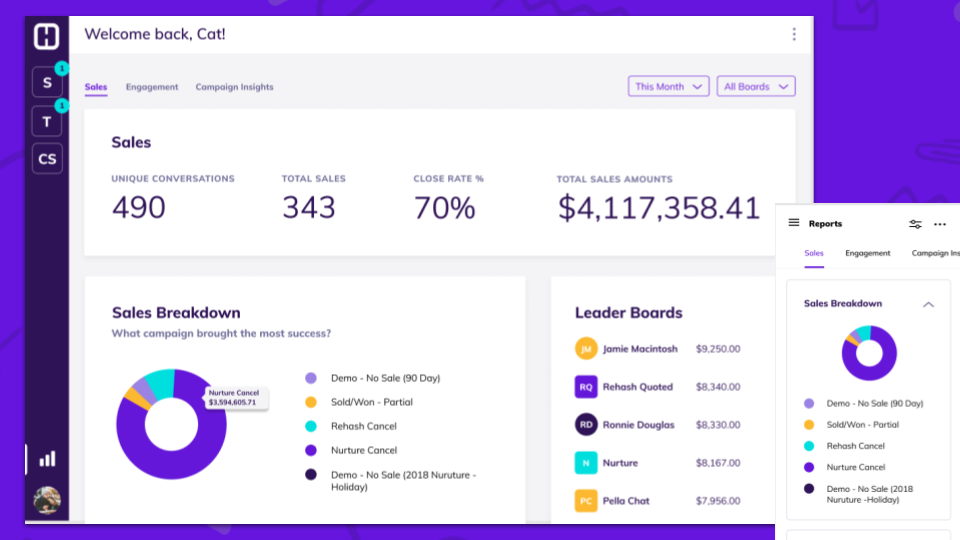Switch to the Engagement tab in the Reports panel
960x540 pixels.
868,253
